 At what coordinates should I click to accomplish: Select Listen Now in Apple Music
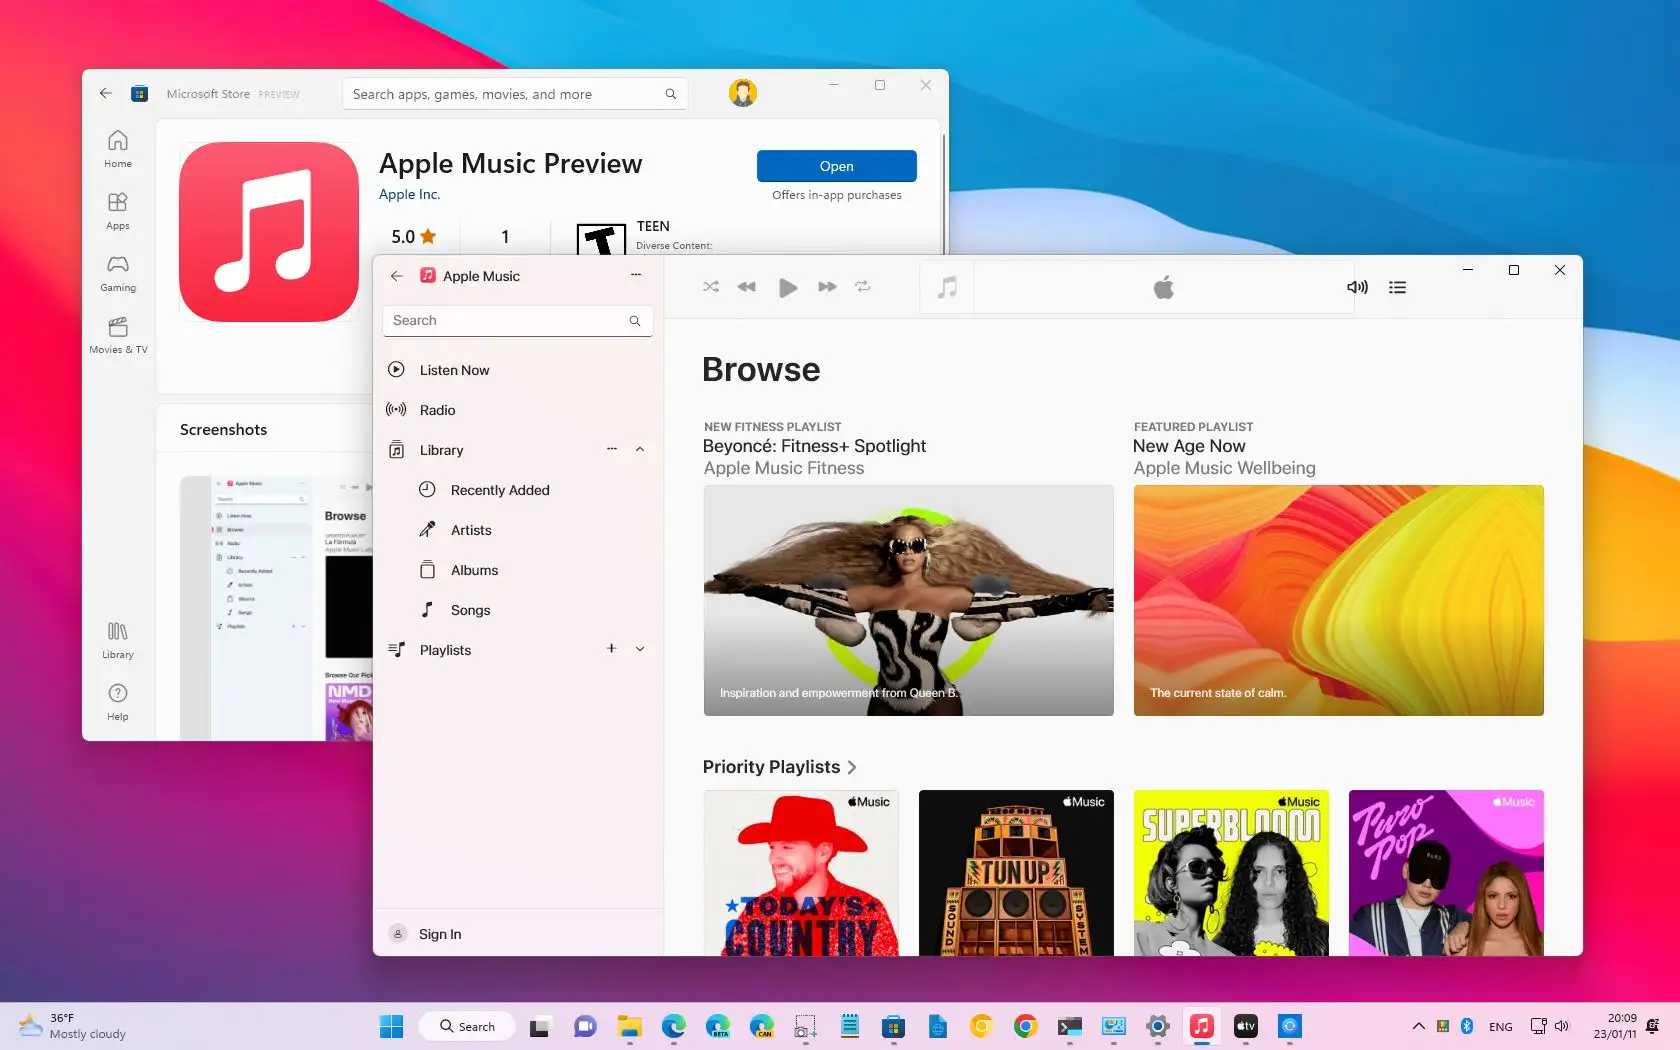tap(453, 369)
